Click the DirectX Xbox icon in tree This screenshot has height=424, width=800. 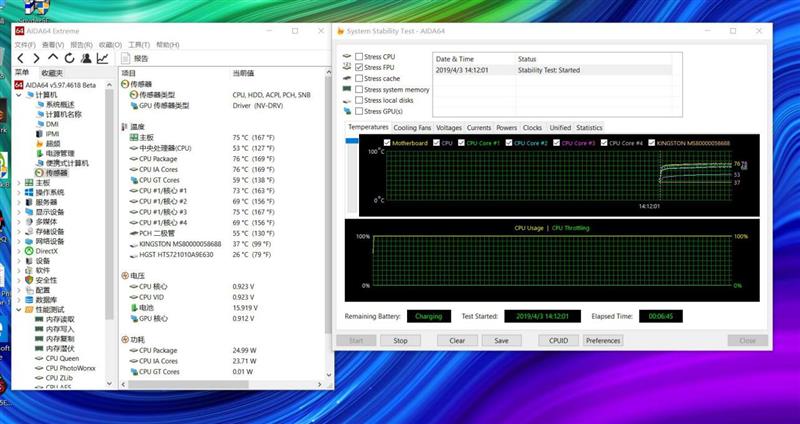tap(30, 251)
